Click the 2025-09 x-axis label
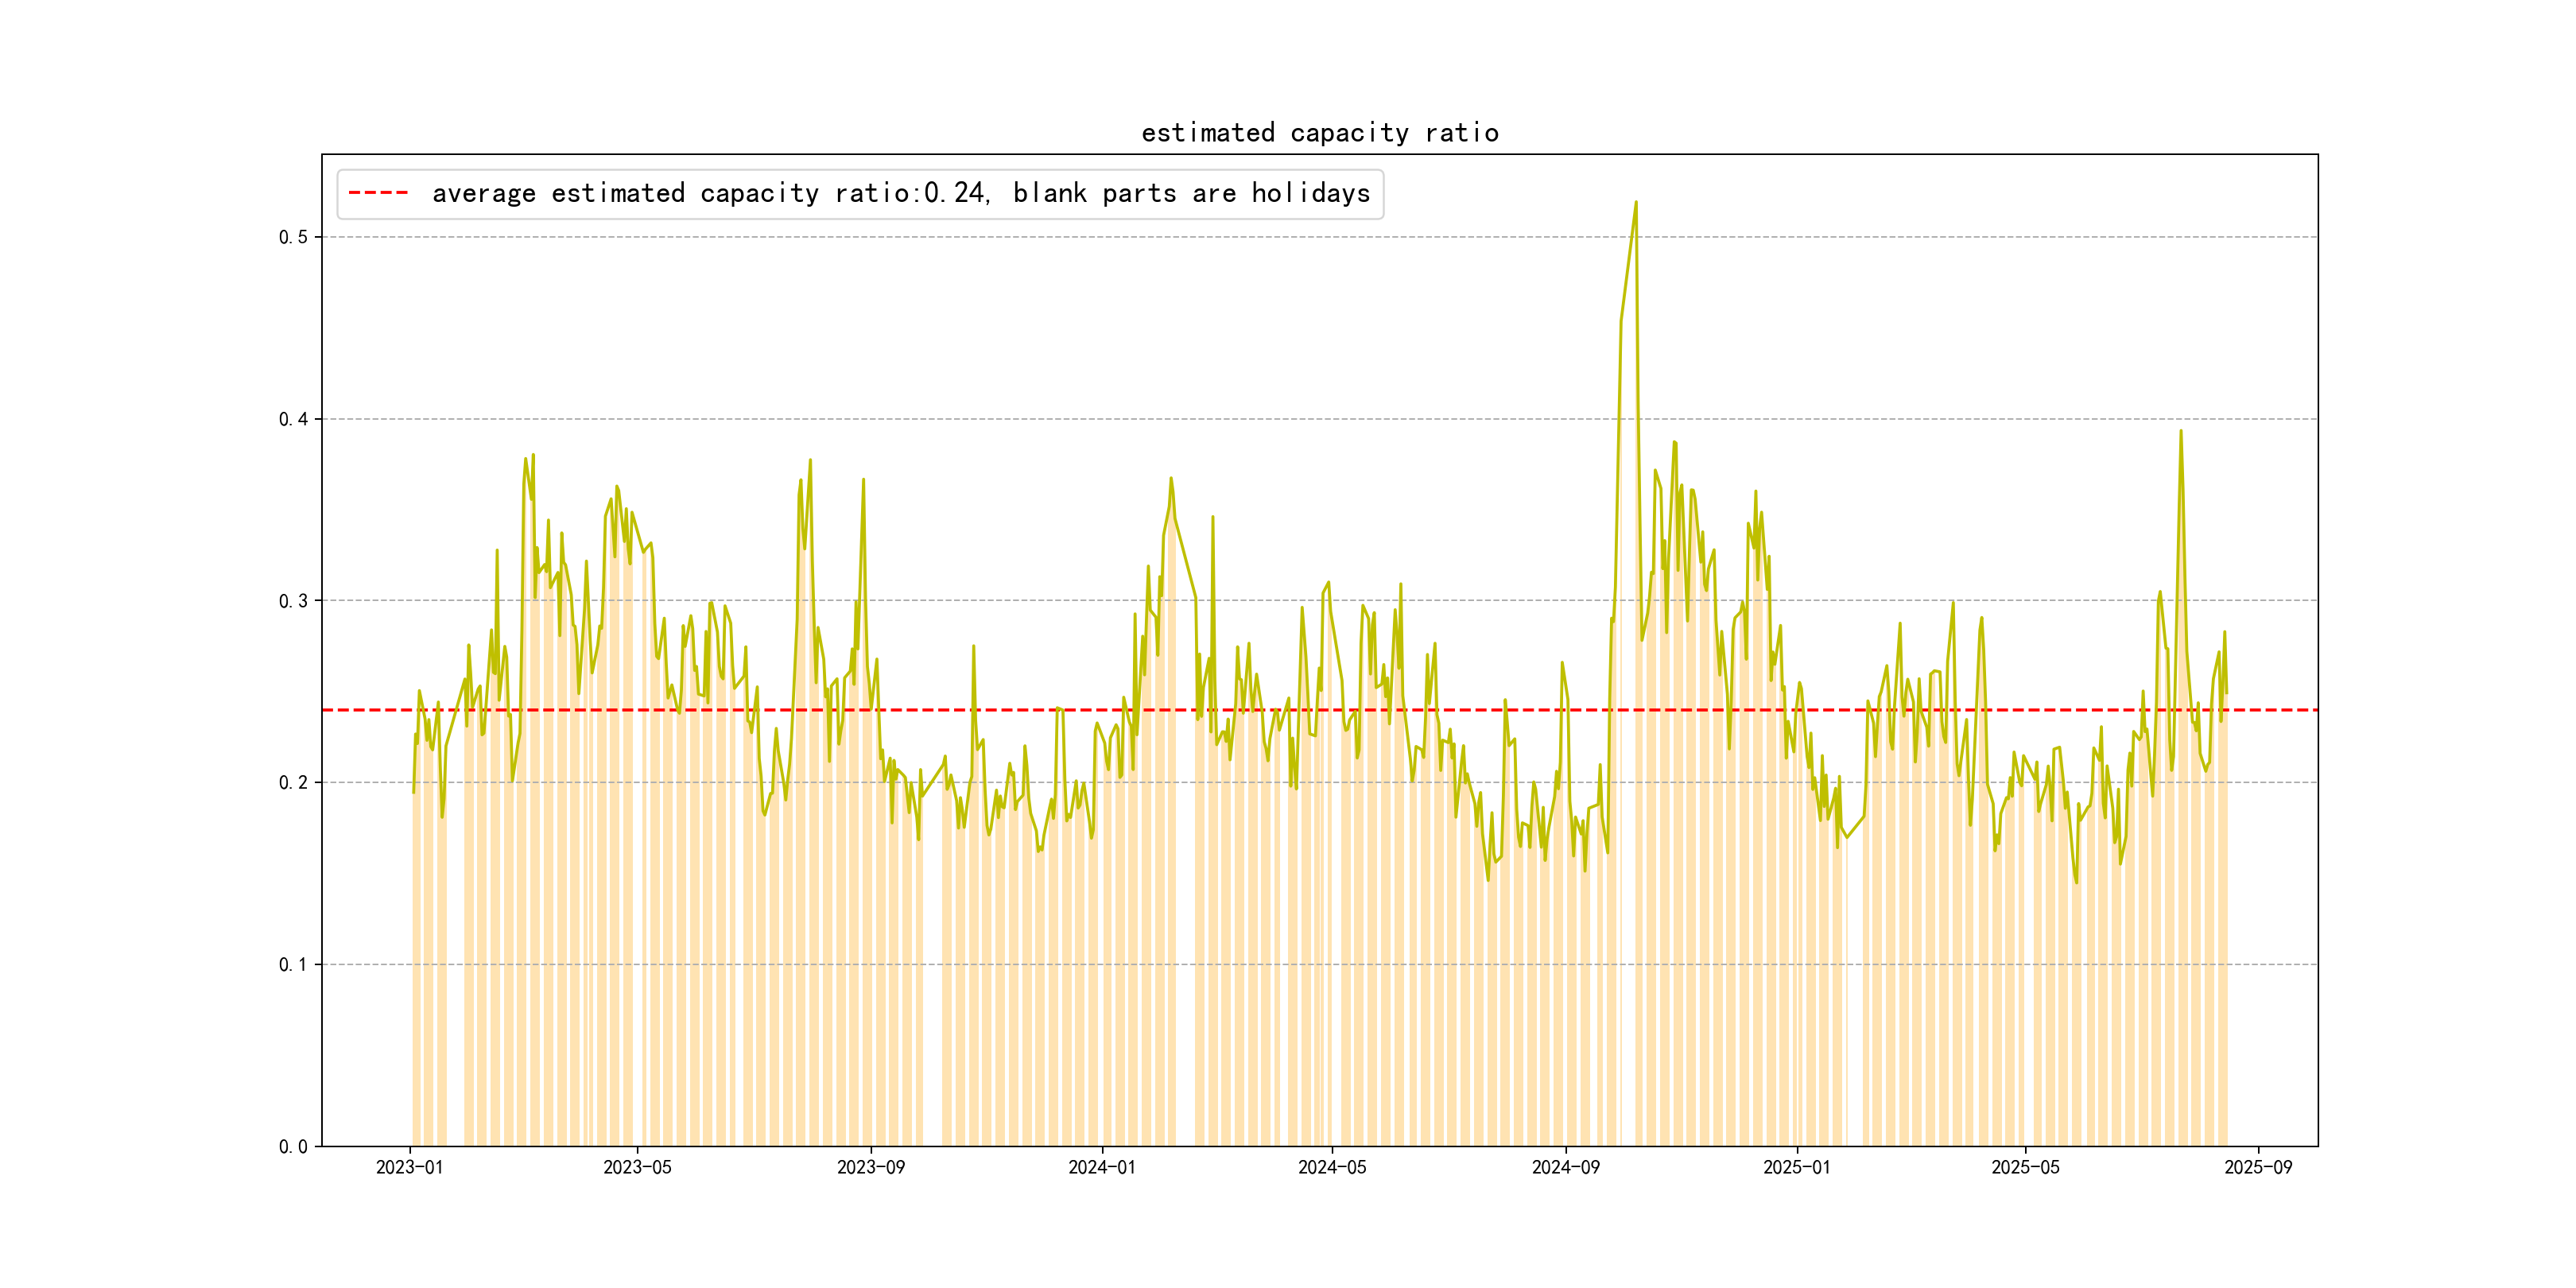Screen dimensions: 2576x1288 coord(2258,1168)
